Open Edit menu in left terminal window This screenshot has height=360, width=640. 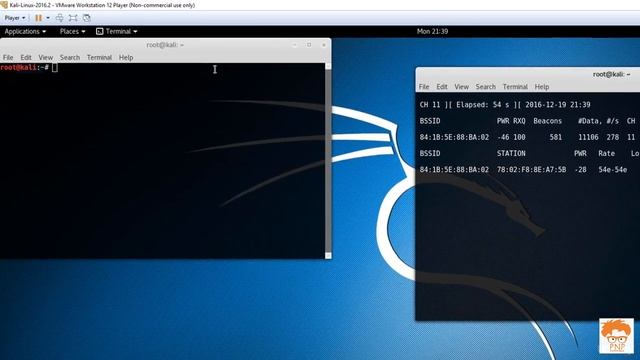(26, 58)
